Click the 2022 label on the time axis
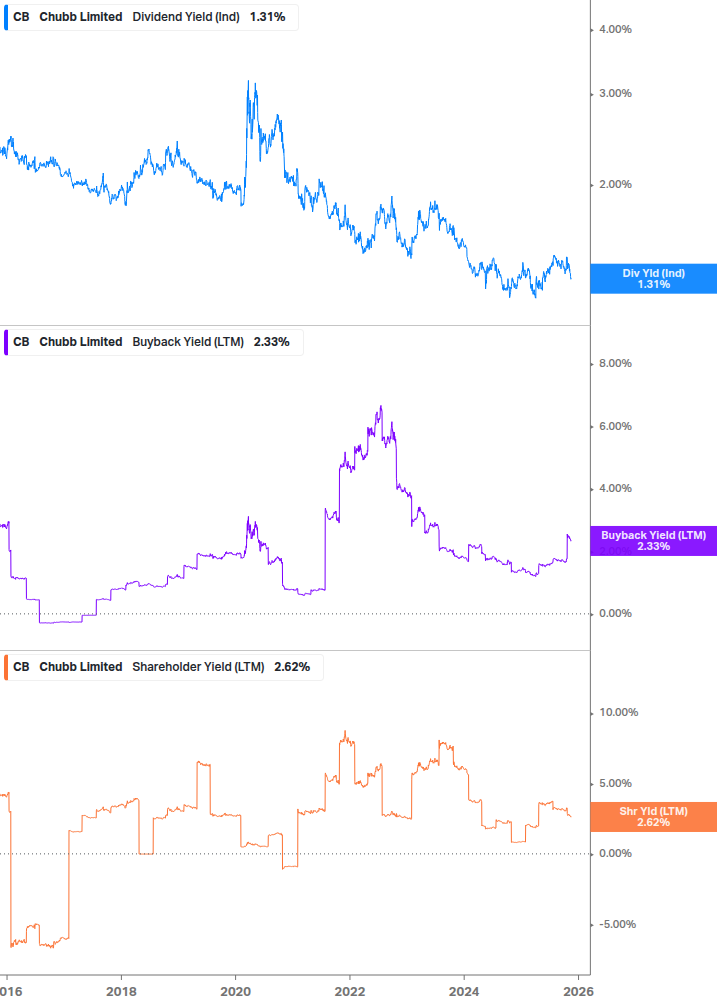Image resolution: width=717 pixels, height=1005 pixels. (350, 992)
